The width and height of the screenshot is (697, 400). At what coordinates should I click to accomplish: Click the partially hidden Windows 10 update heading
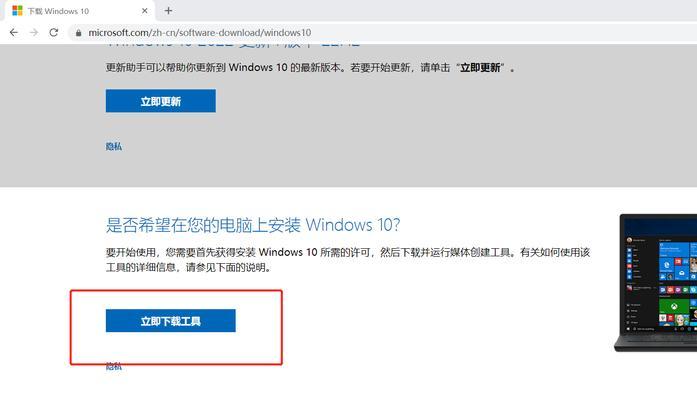233,45
